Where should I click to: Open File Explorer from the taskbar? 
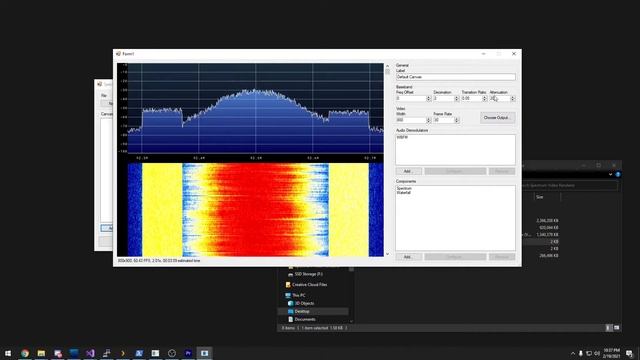click(x=41, y=353)
